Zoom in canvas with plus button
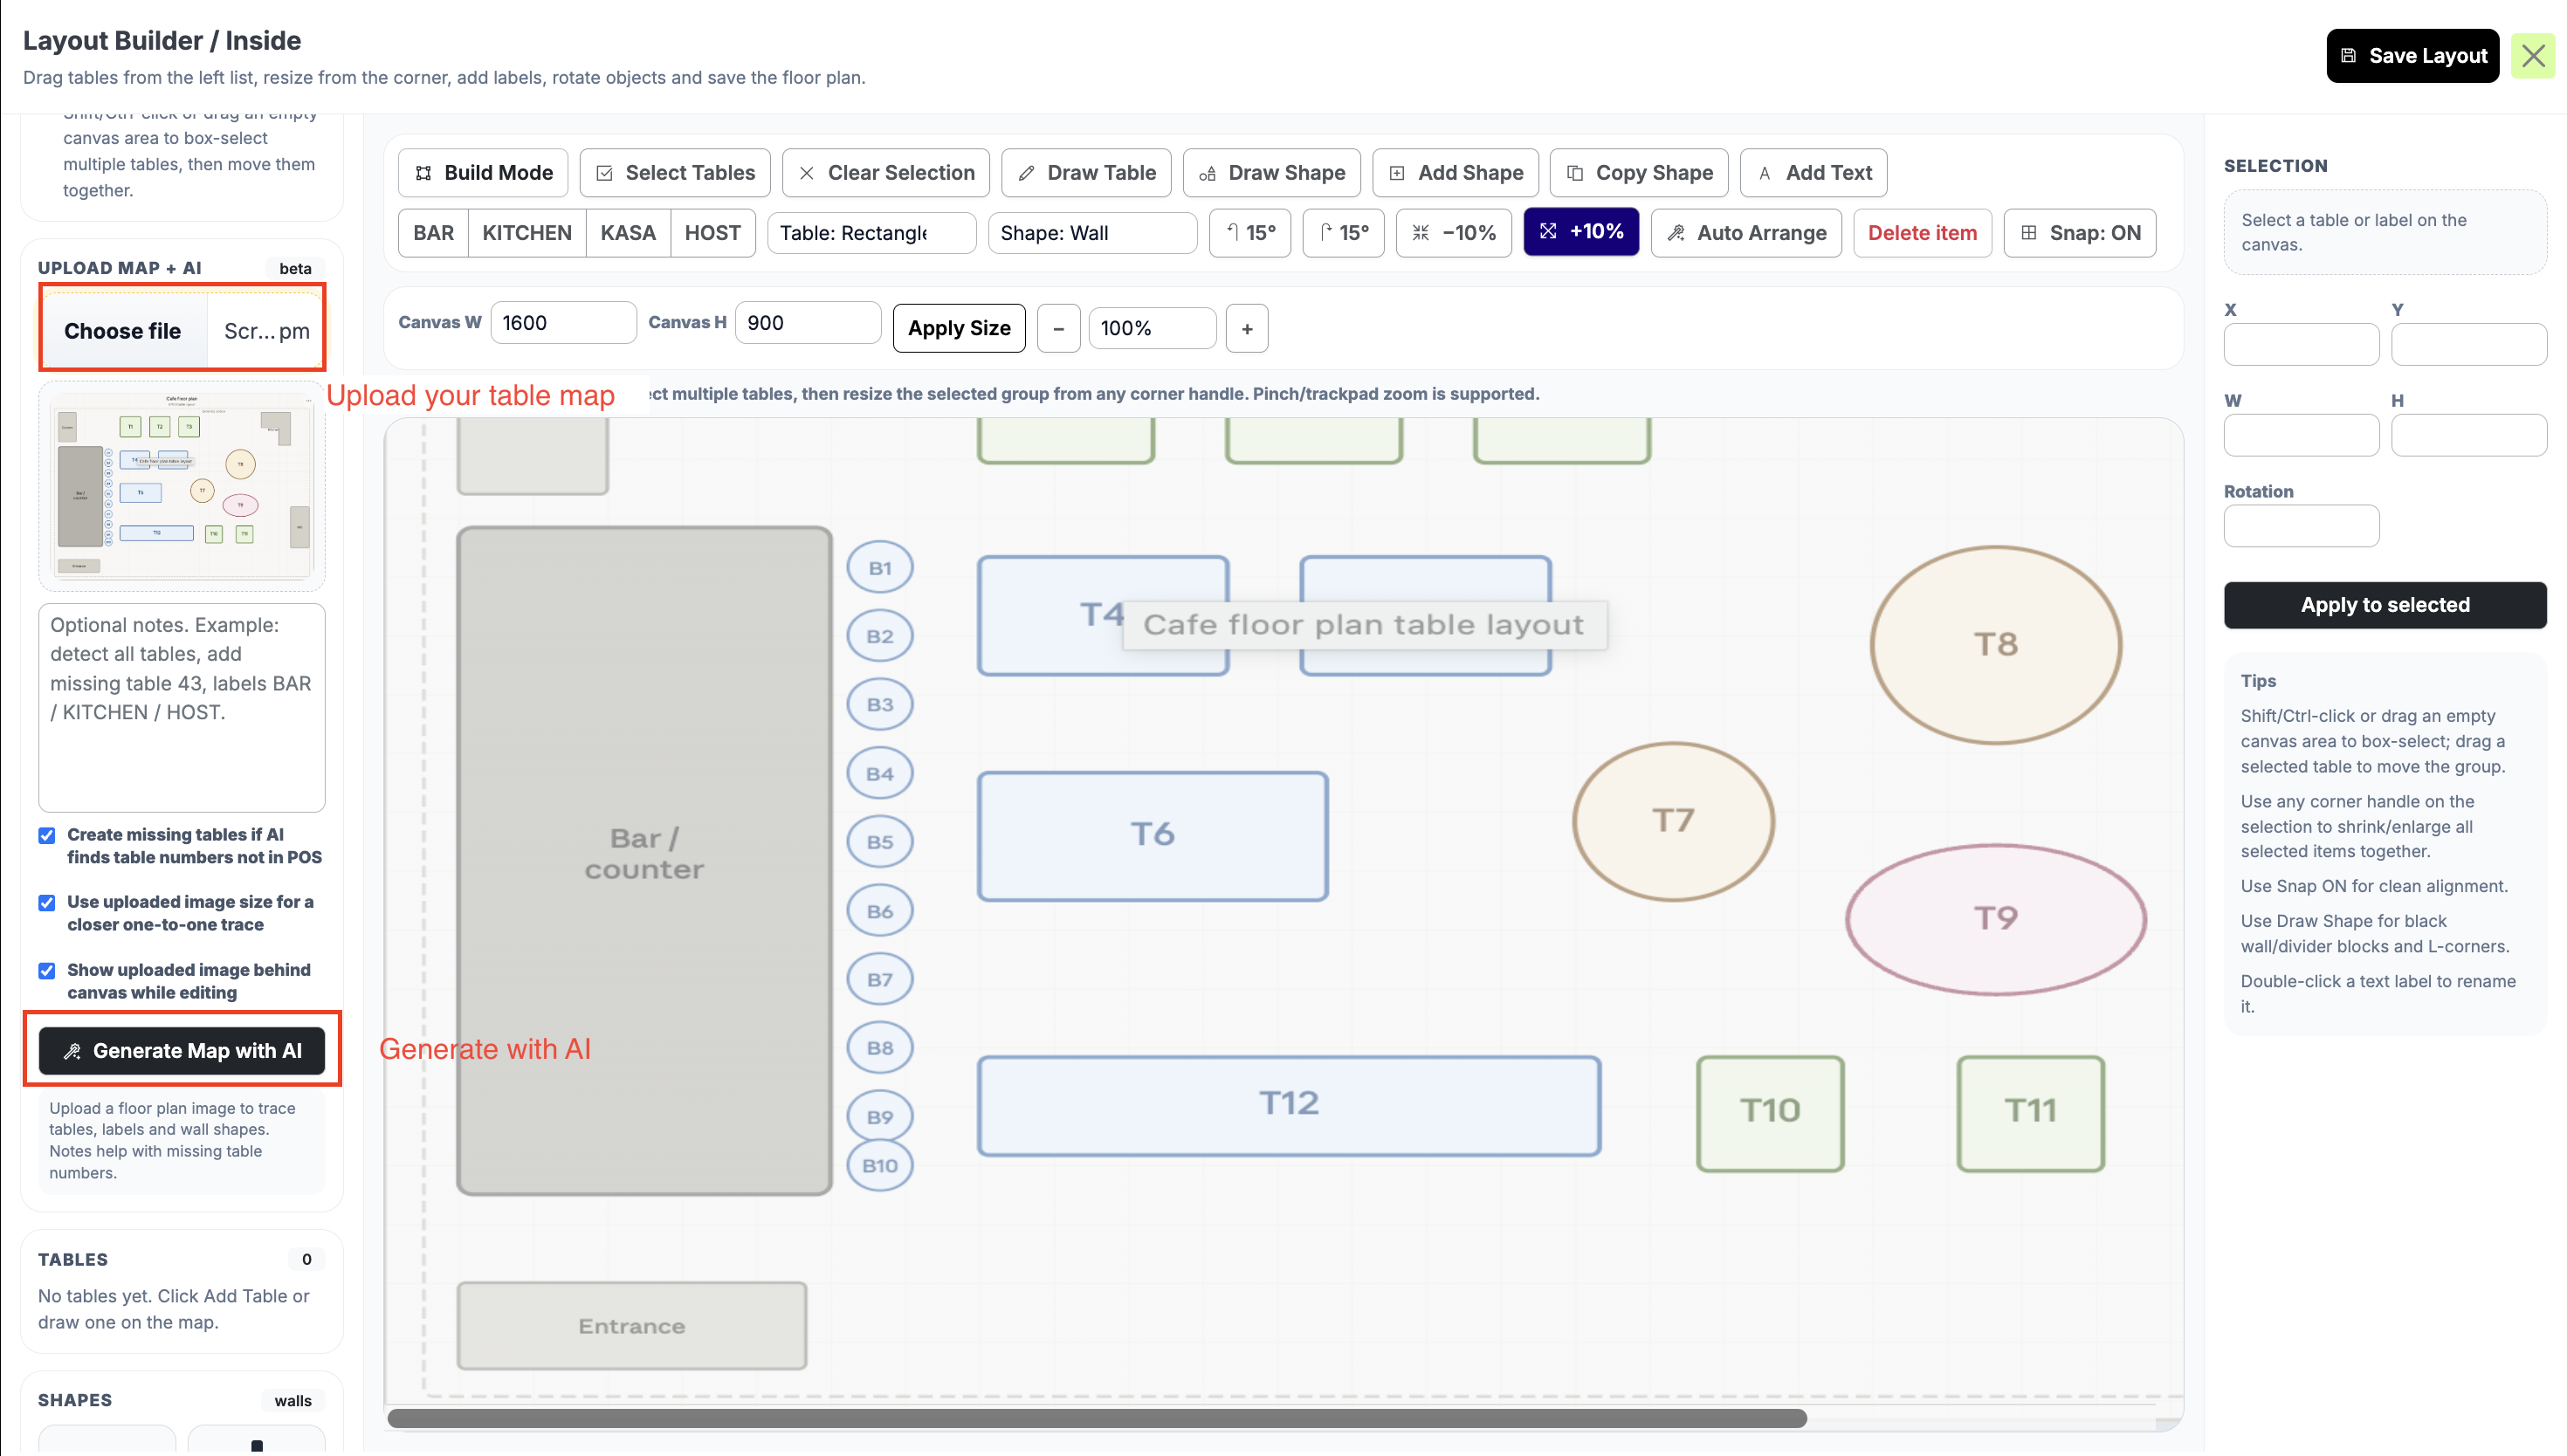Image resolution: width=2567 pixels, height=1456 pixels. [x=1247, y=328]
